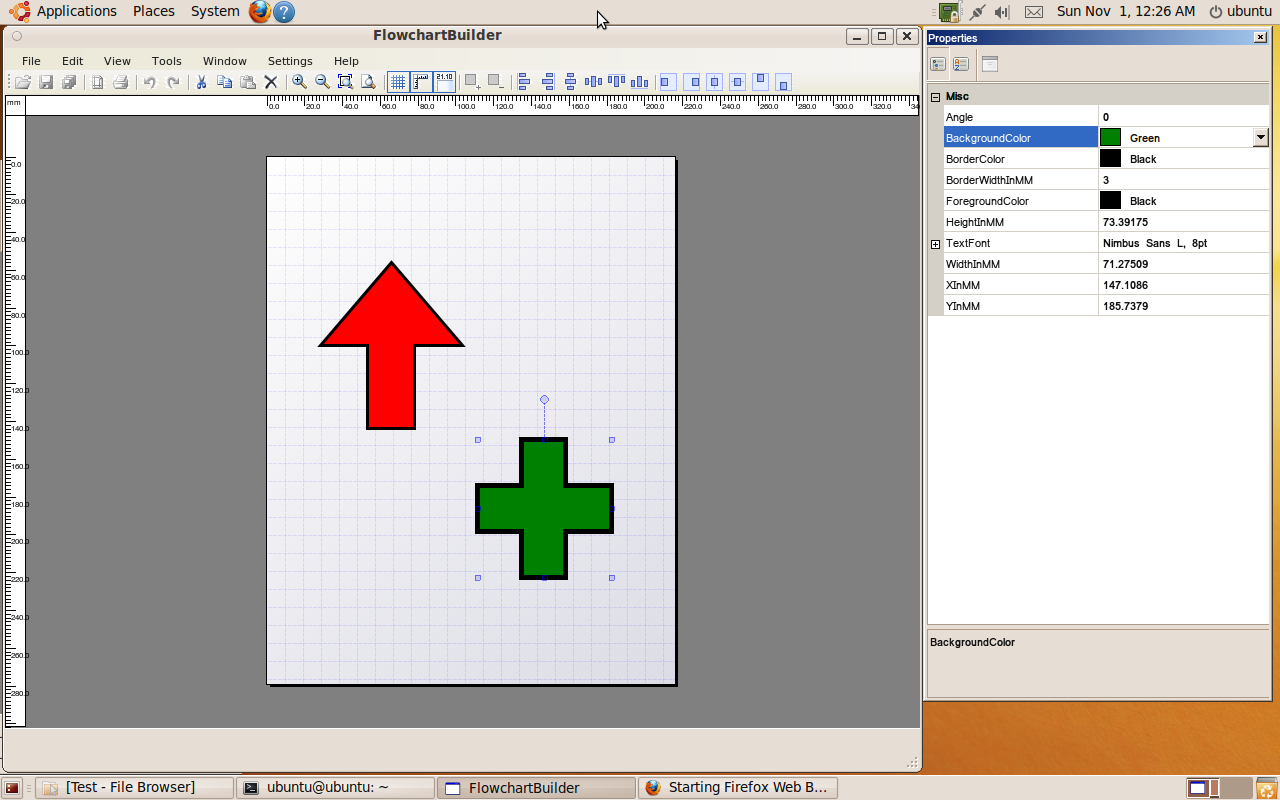Align shapes to horizontal centers
Viewport: 1280px width, 800px height.
[571, 82]
